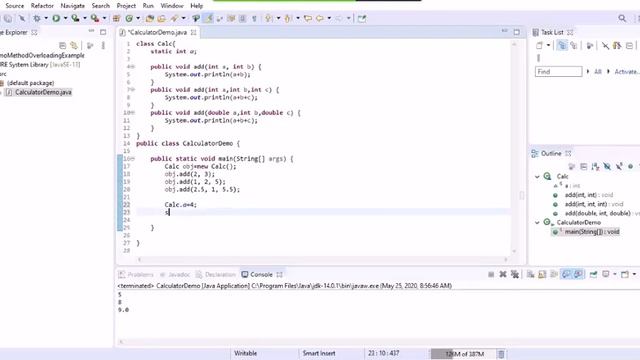The width and height of the screenshot is (640, 360).
Task: Click the New Java Class icon
Action: coord(129,18)
